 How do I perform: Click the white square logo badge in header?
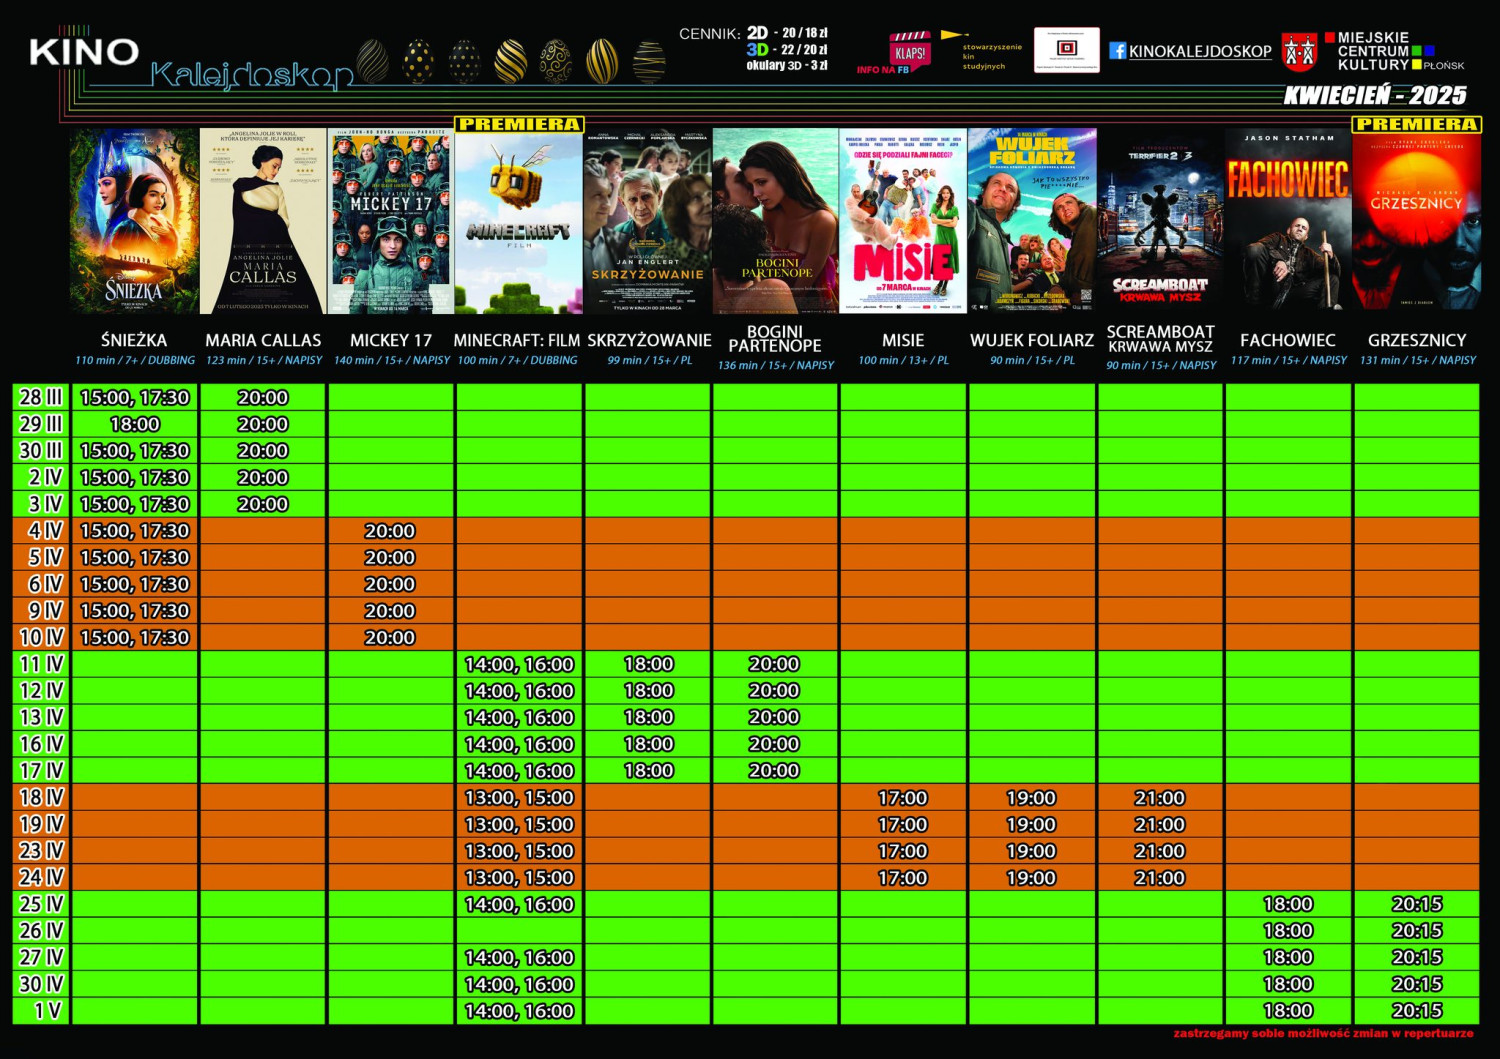(x=1066, y=50)
